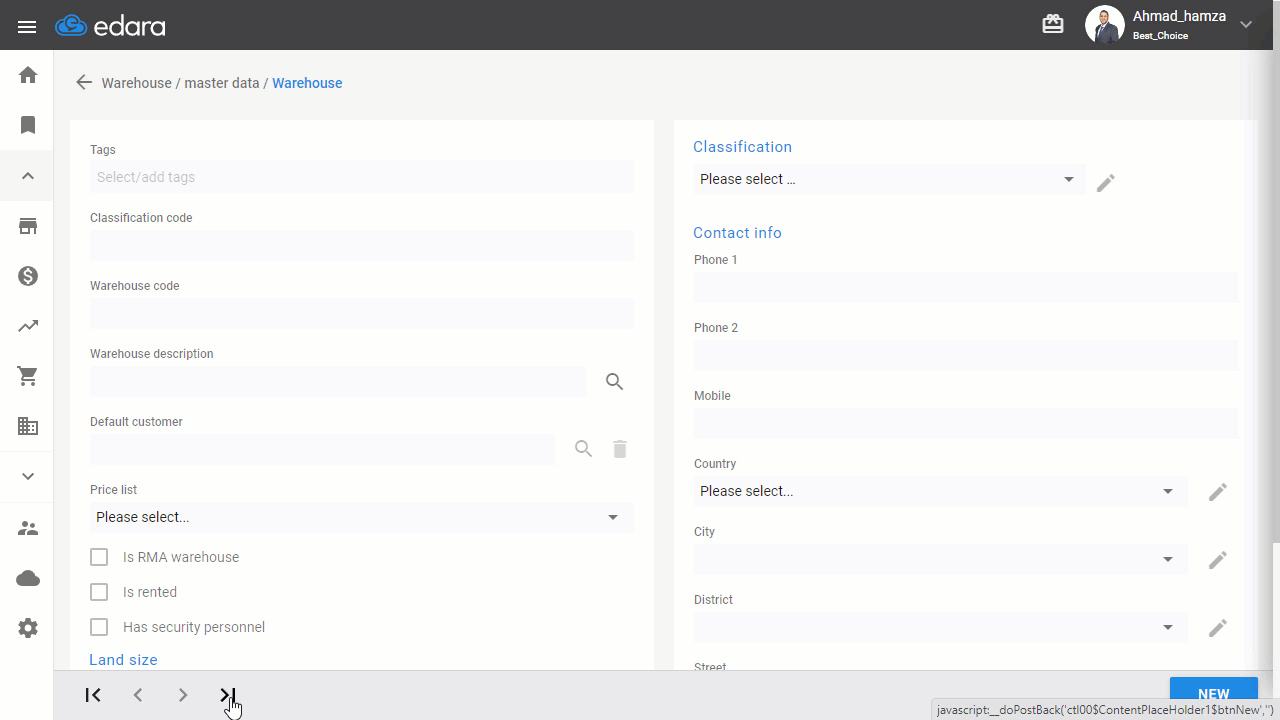This screenshot has width=1280, height=720.
Task: Go to Home in sidebar
Action: [x=28, y=75]
